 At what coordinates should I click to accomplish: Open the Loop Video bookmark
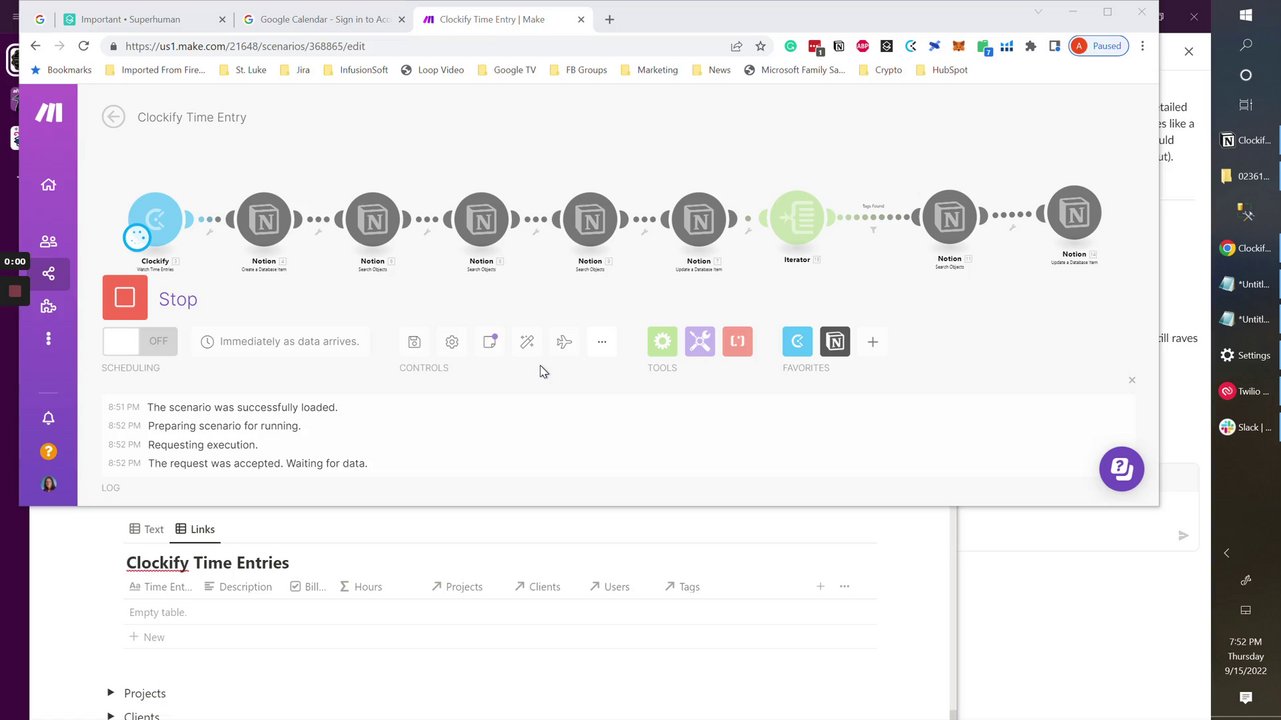point(432,70)
